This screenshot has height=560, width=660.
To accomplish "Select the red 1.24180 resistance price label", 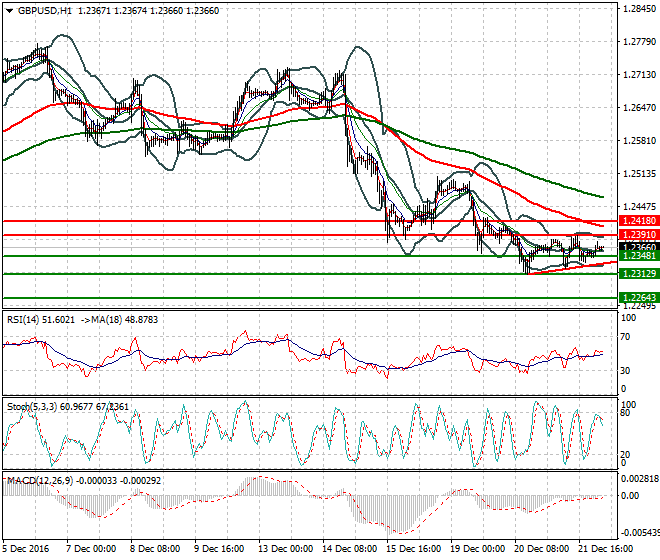I will click(x=639, y=221).
